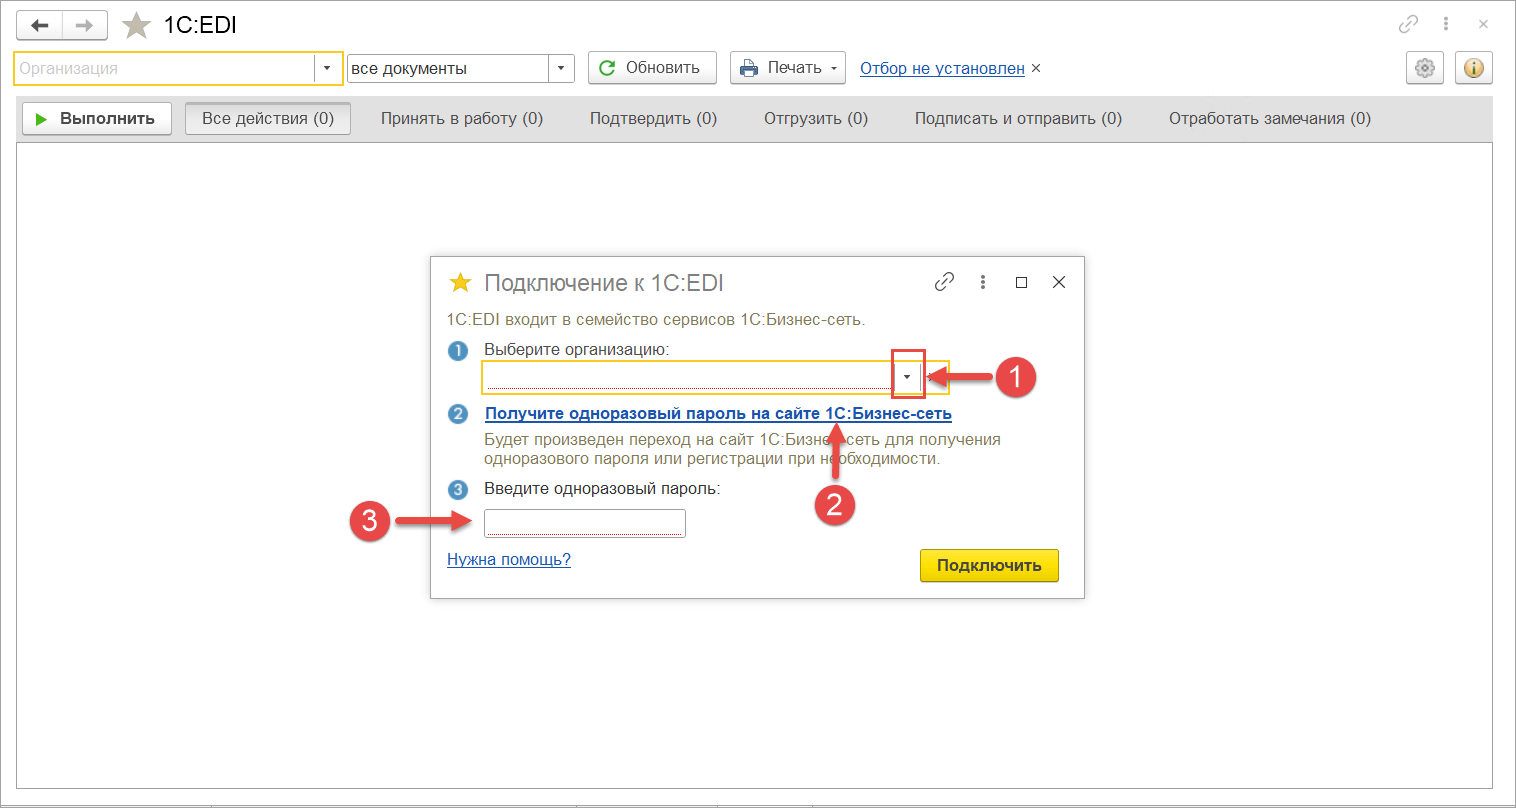Expand the Организация filter dropdown

(x=327, y=68)
